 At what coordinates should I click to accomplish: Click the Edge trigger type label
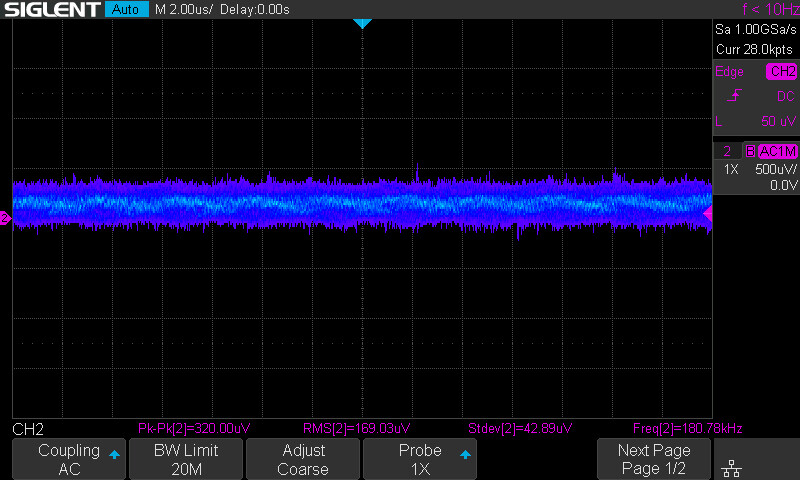pyautogui.click(x=729, y=71)
